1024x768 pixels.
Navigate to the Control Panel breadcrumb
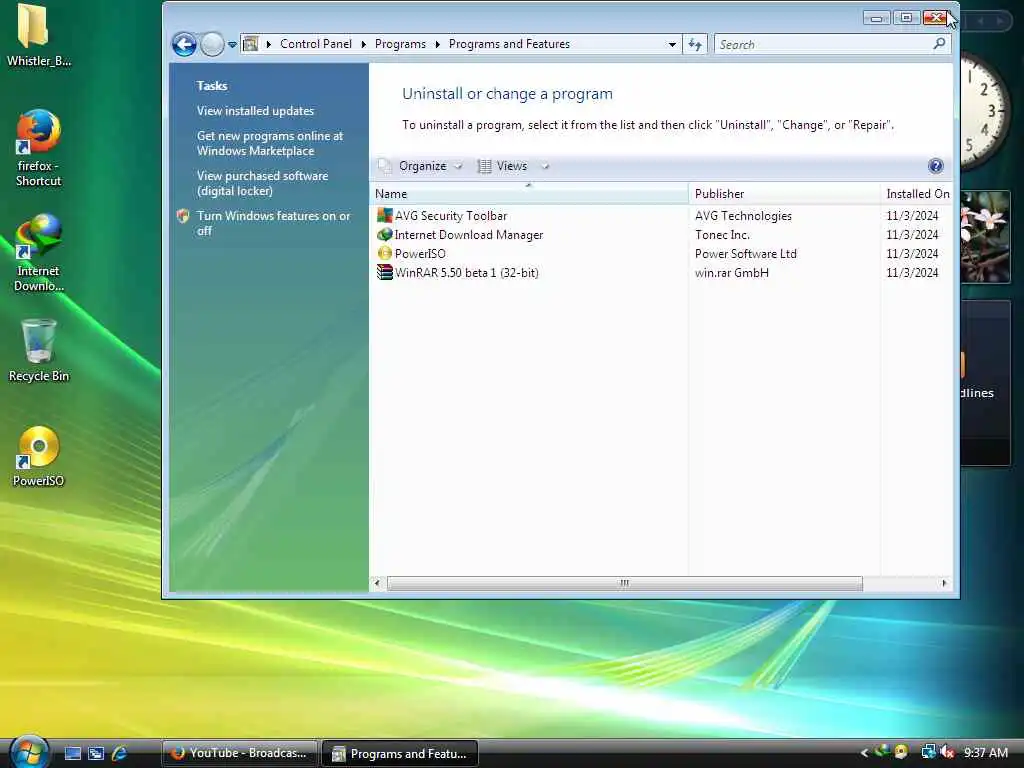point(315,44)
